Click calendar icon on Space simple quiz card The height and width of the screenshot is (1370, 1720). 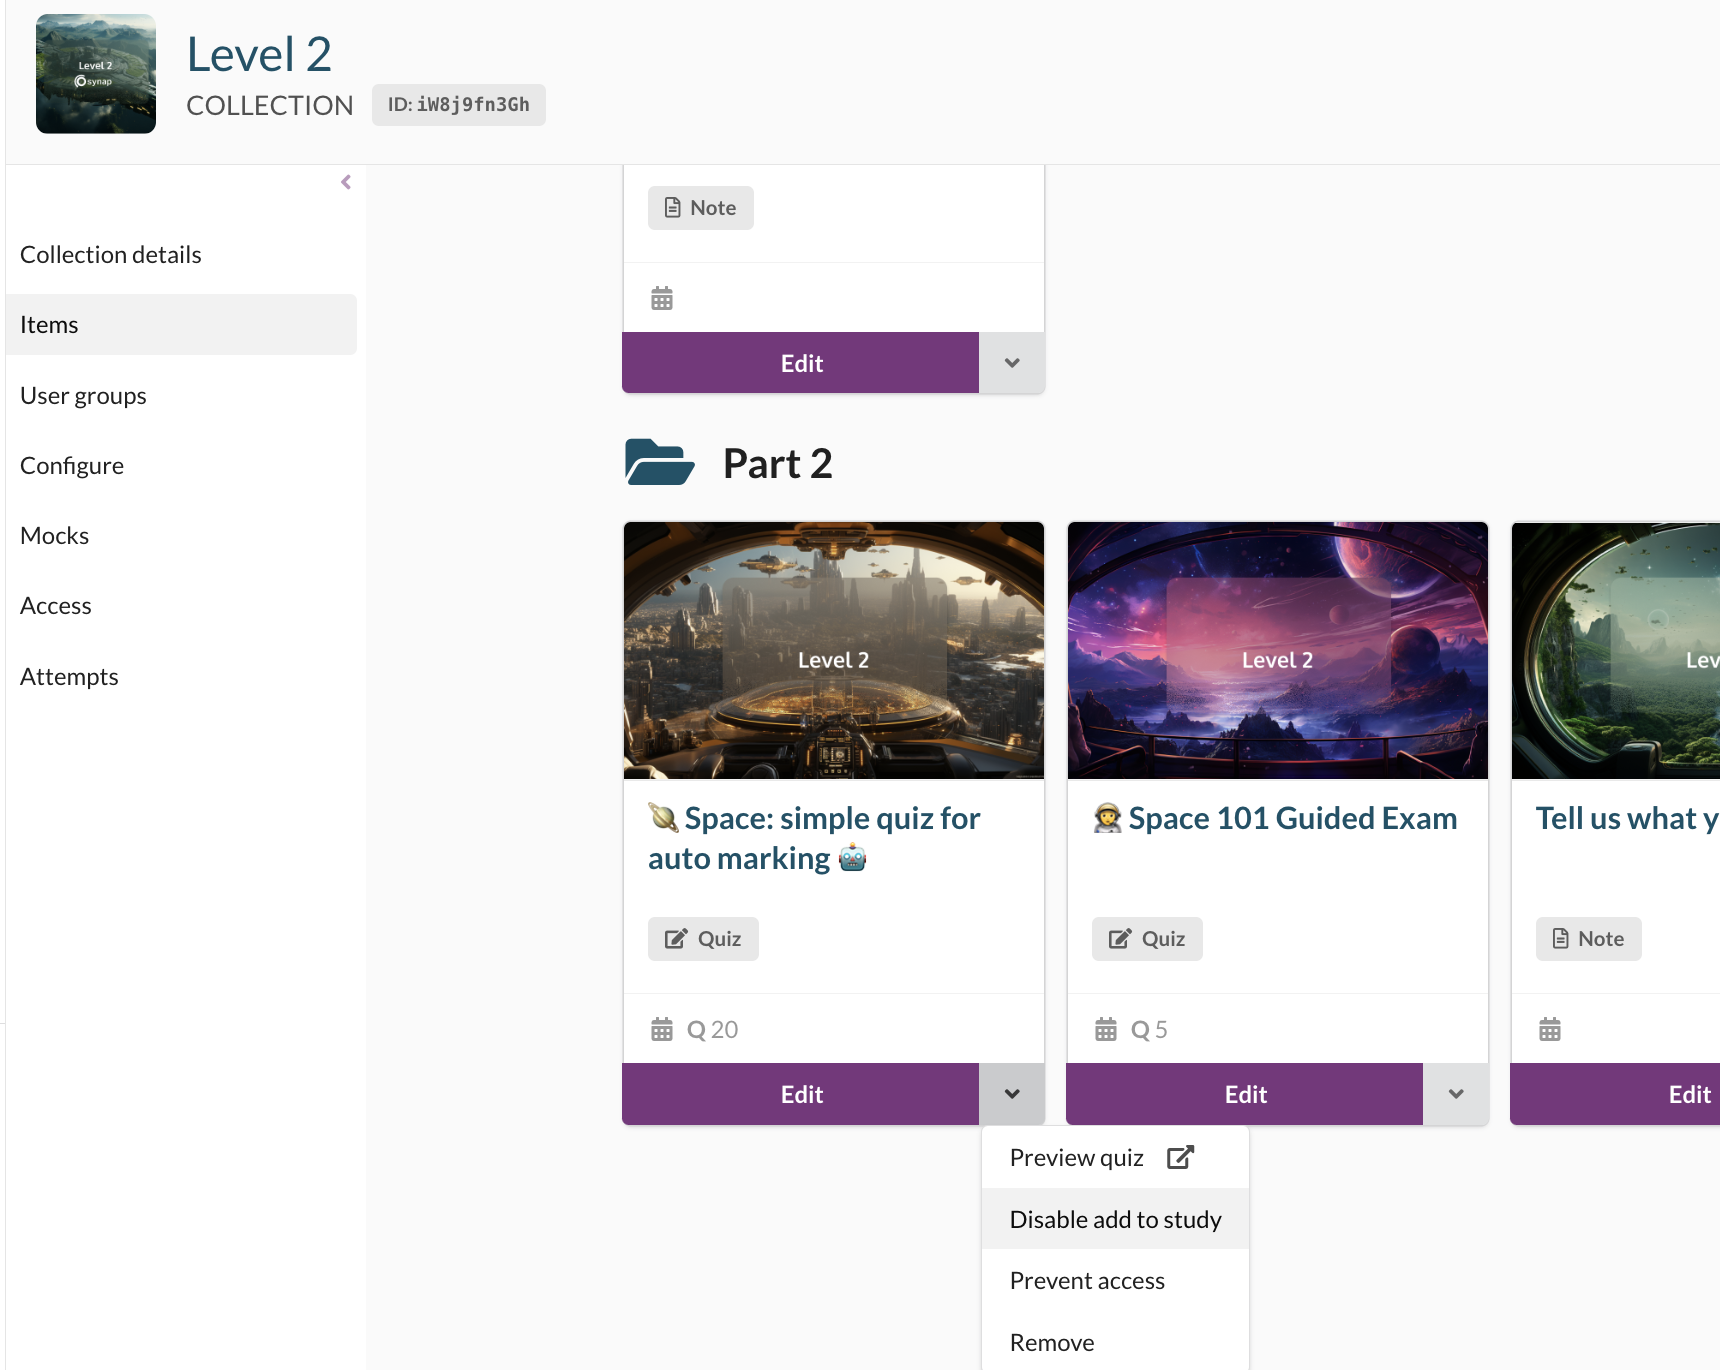tap(662, 1029)
